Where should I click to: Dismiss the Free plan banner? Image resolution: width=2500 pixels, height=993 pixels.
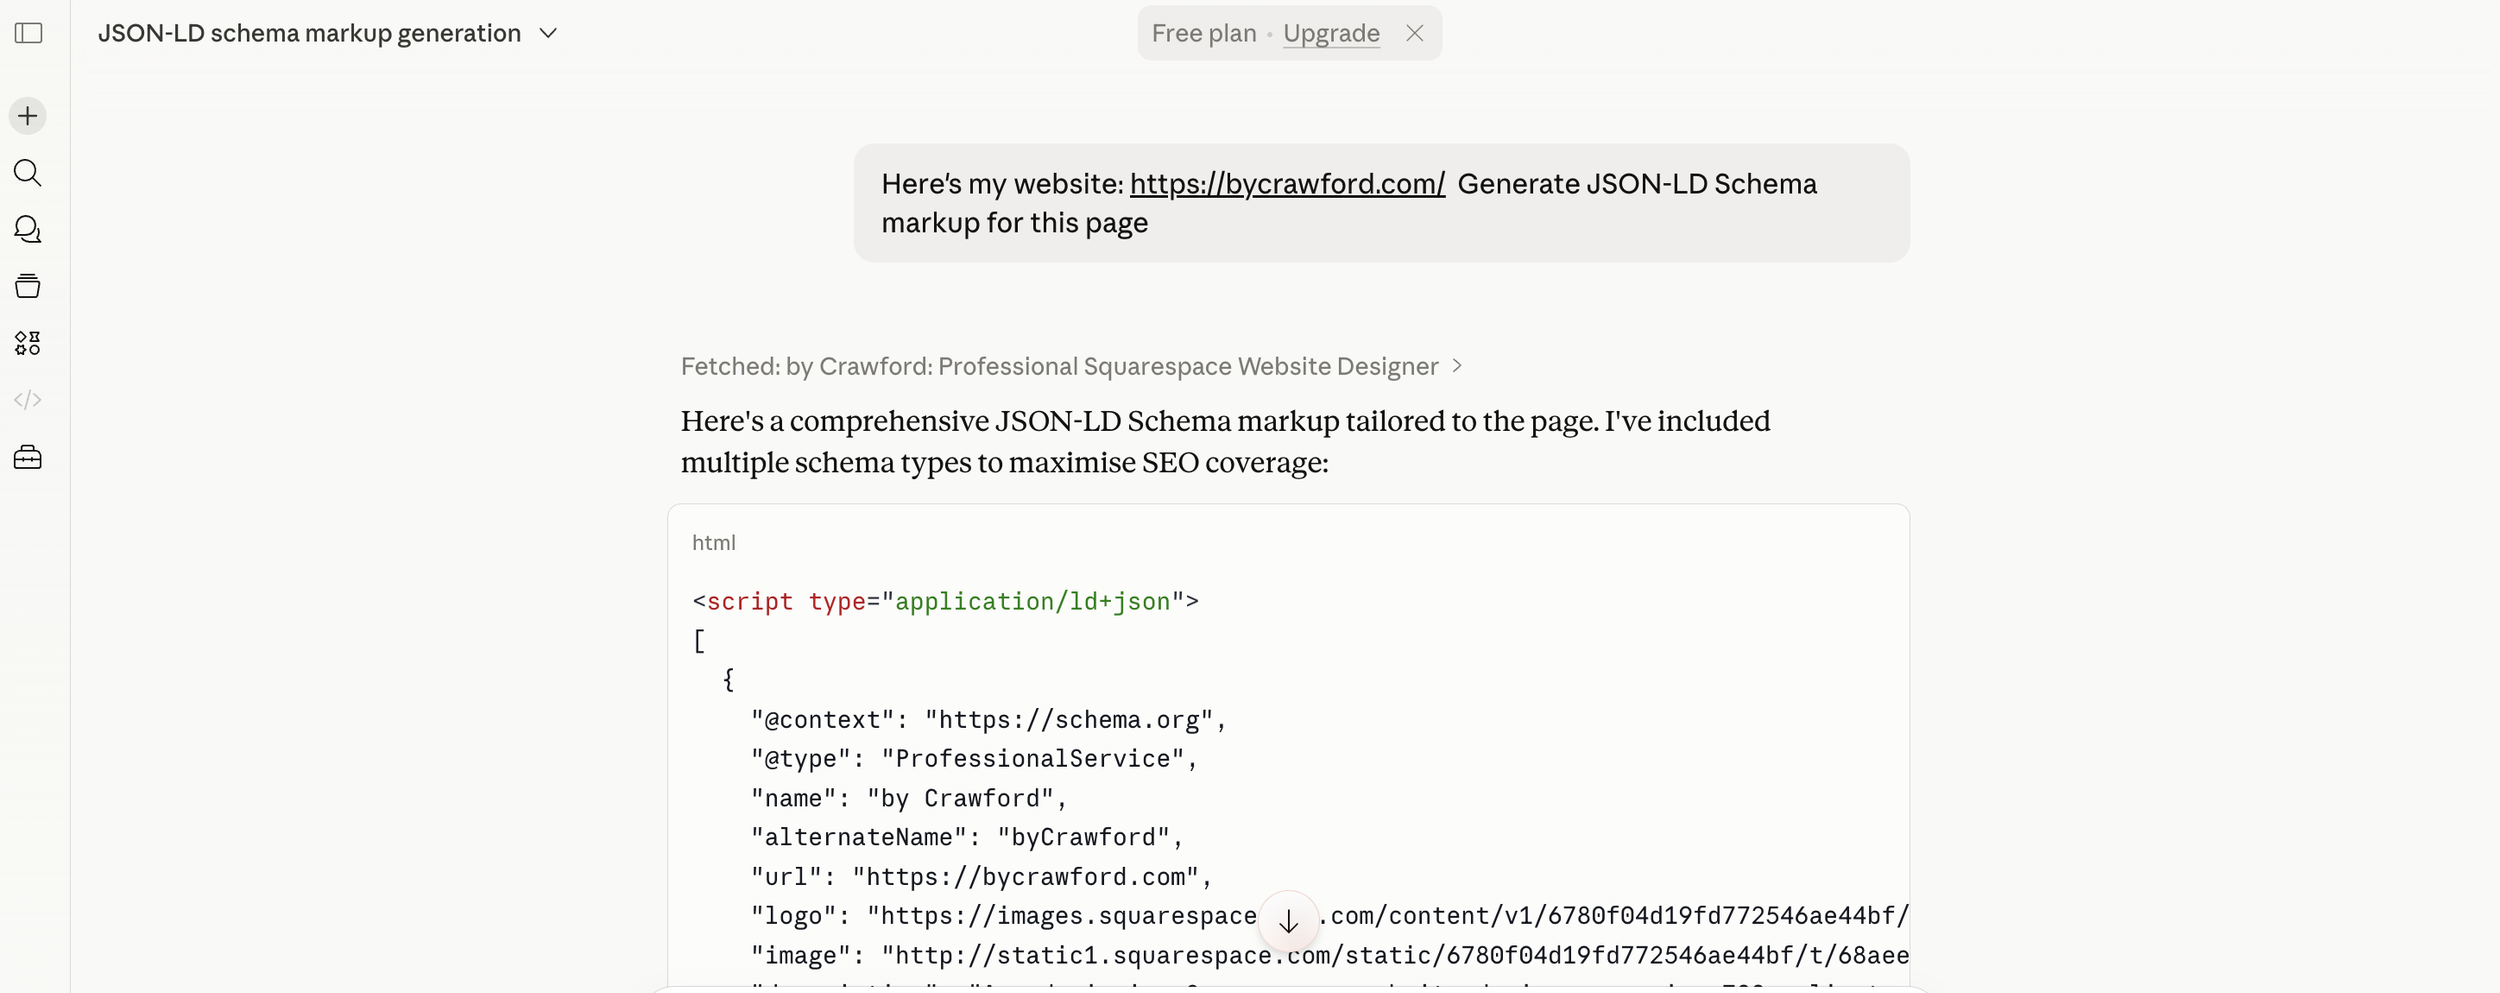tap(1414, 33)
